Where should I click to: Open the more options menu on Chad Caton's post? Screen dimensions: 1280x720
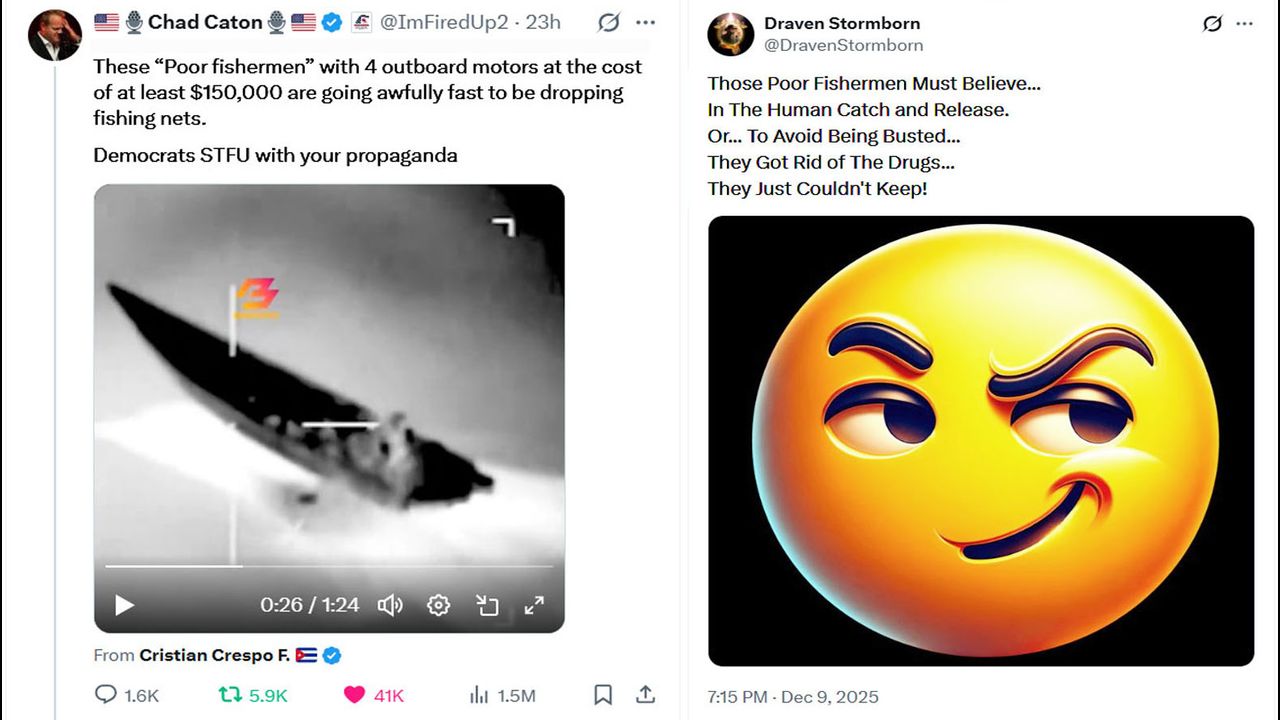646,23
